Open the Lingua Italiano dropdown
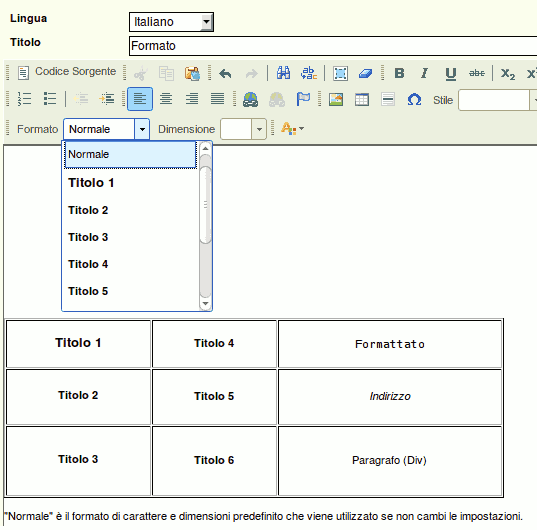This screenshot has height=530, width=537. click(171, 22)
